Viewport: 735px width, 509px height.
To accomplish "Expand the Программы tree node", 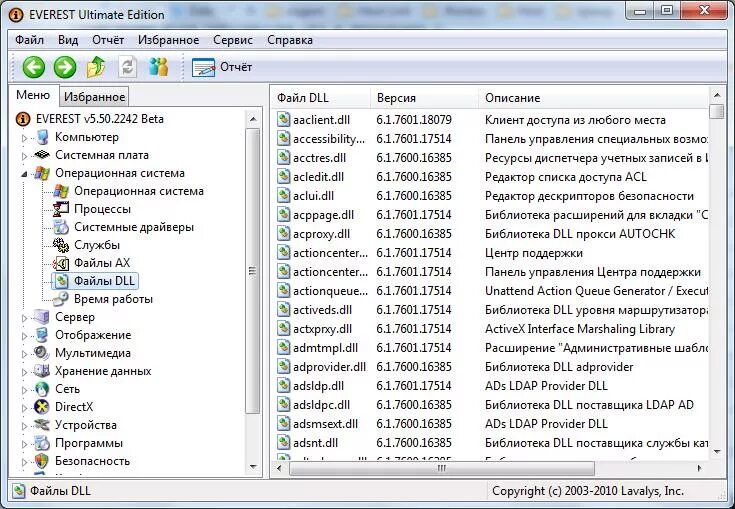I will click(25, 443).
